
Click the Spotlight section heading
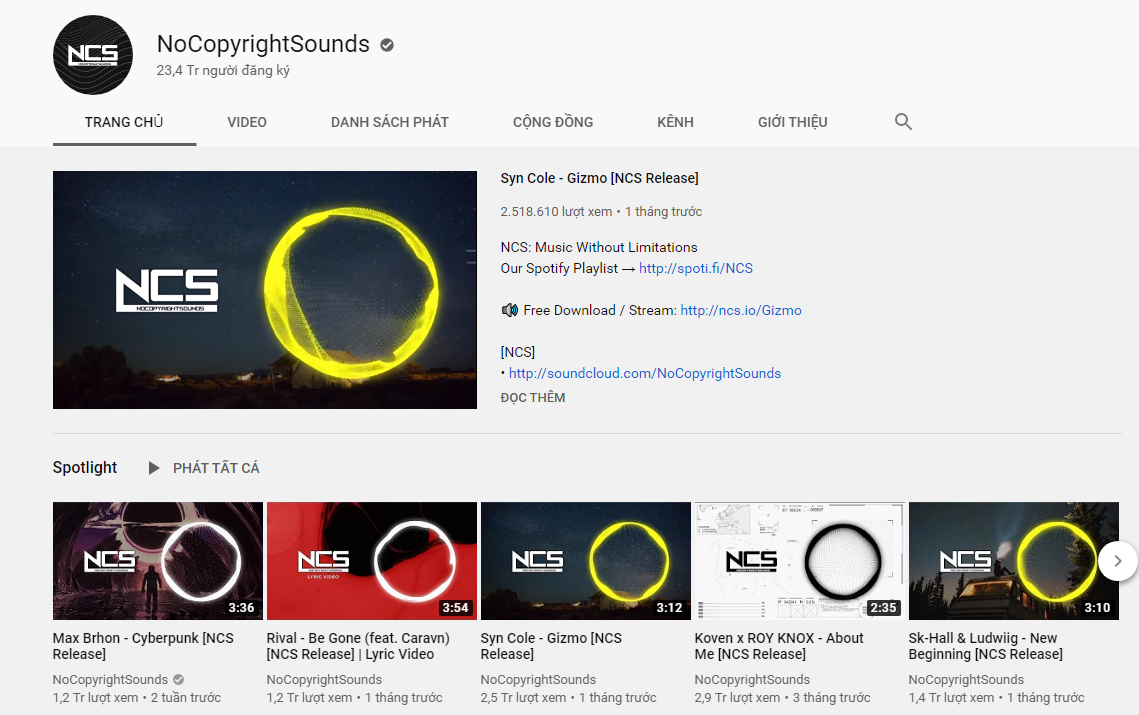85,468
